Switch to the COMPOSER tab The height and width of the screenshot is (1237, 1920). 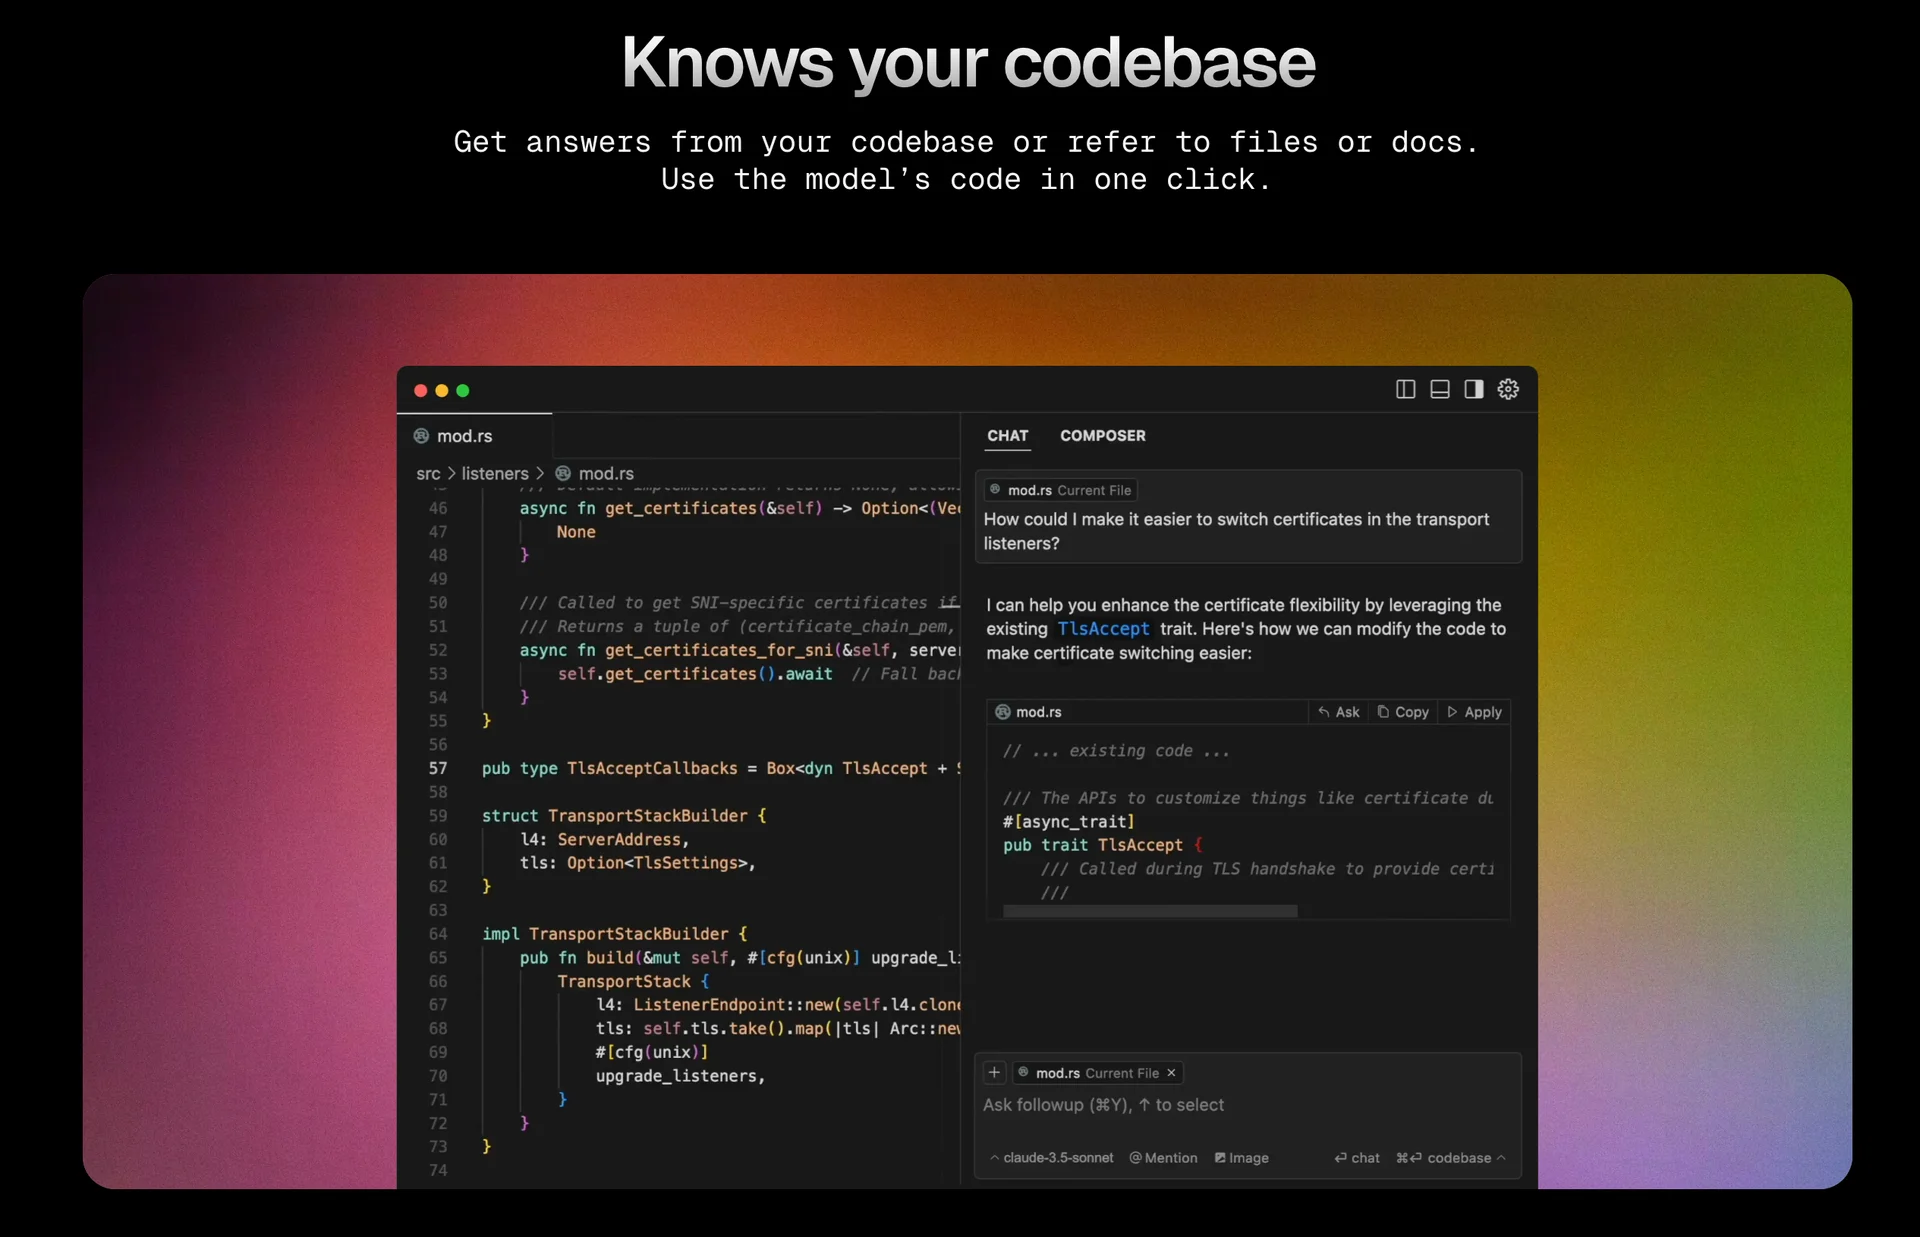[x=1102, y=436]
